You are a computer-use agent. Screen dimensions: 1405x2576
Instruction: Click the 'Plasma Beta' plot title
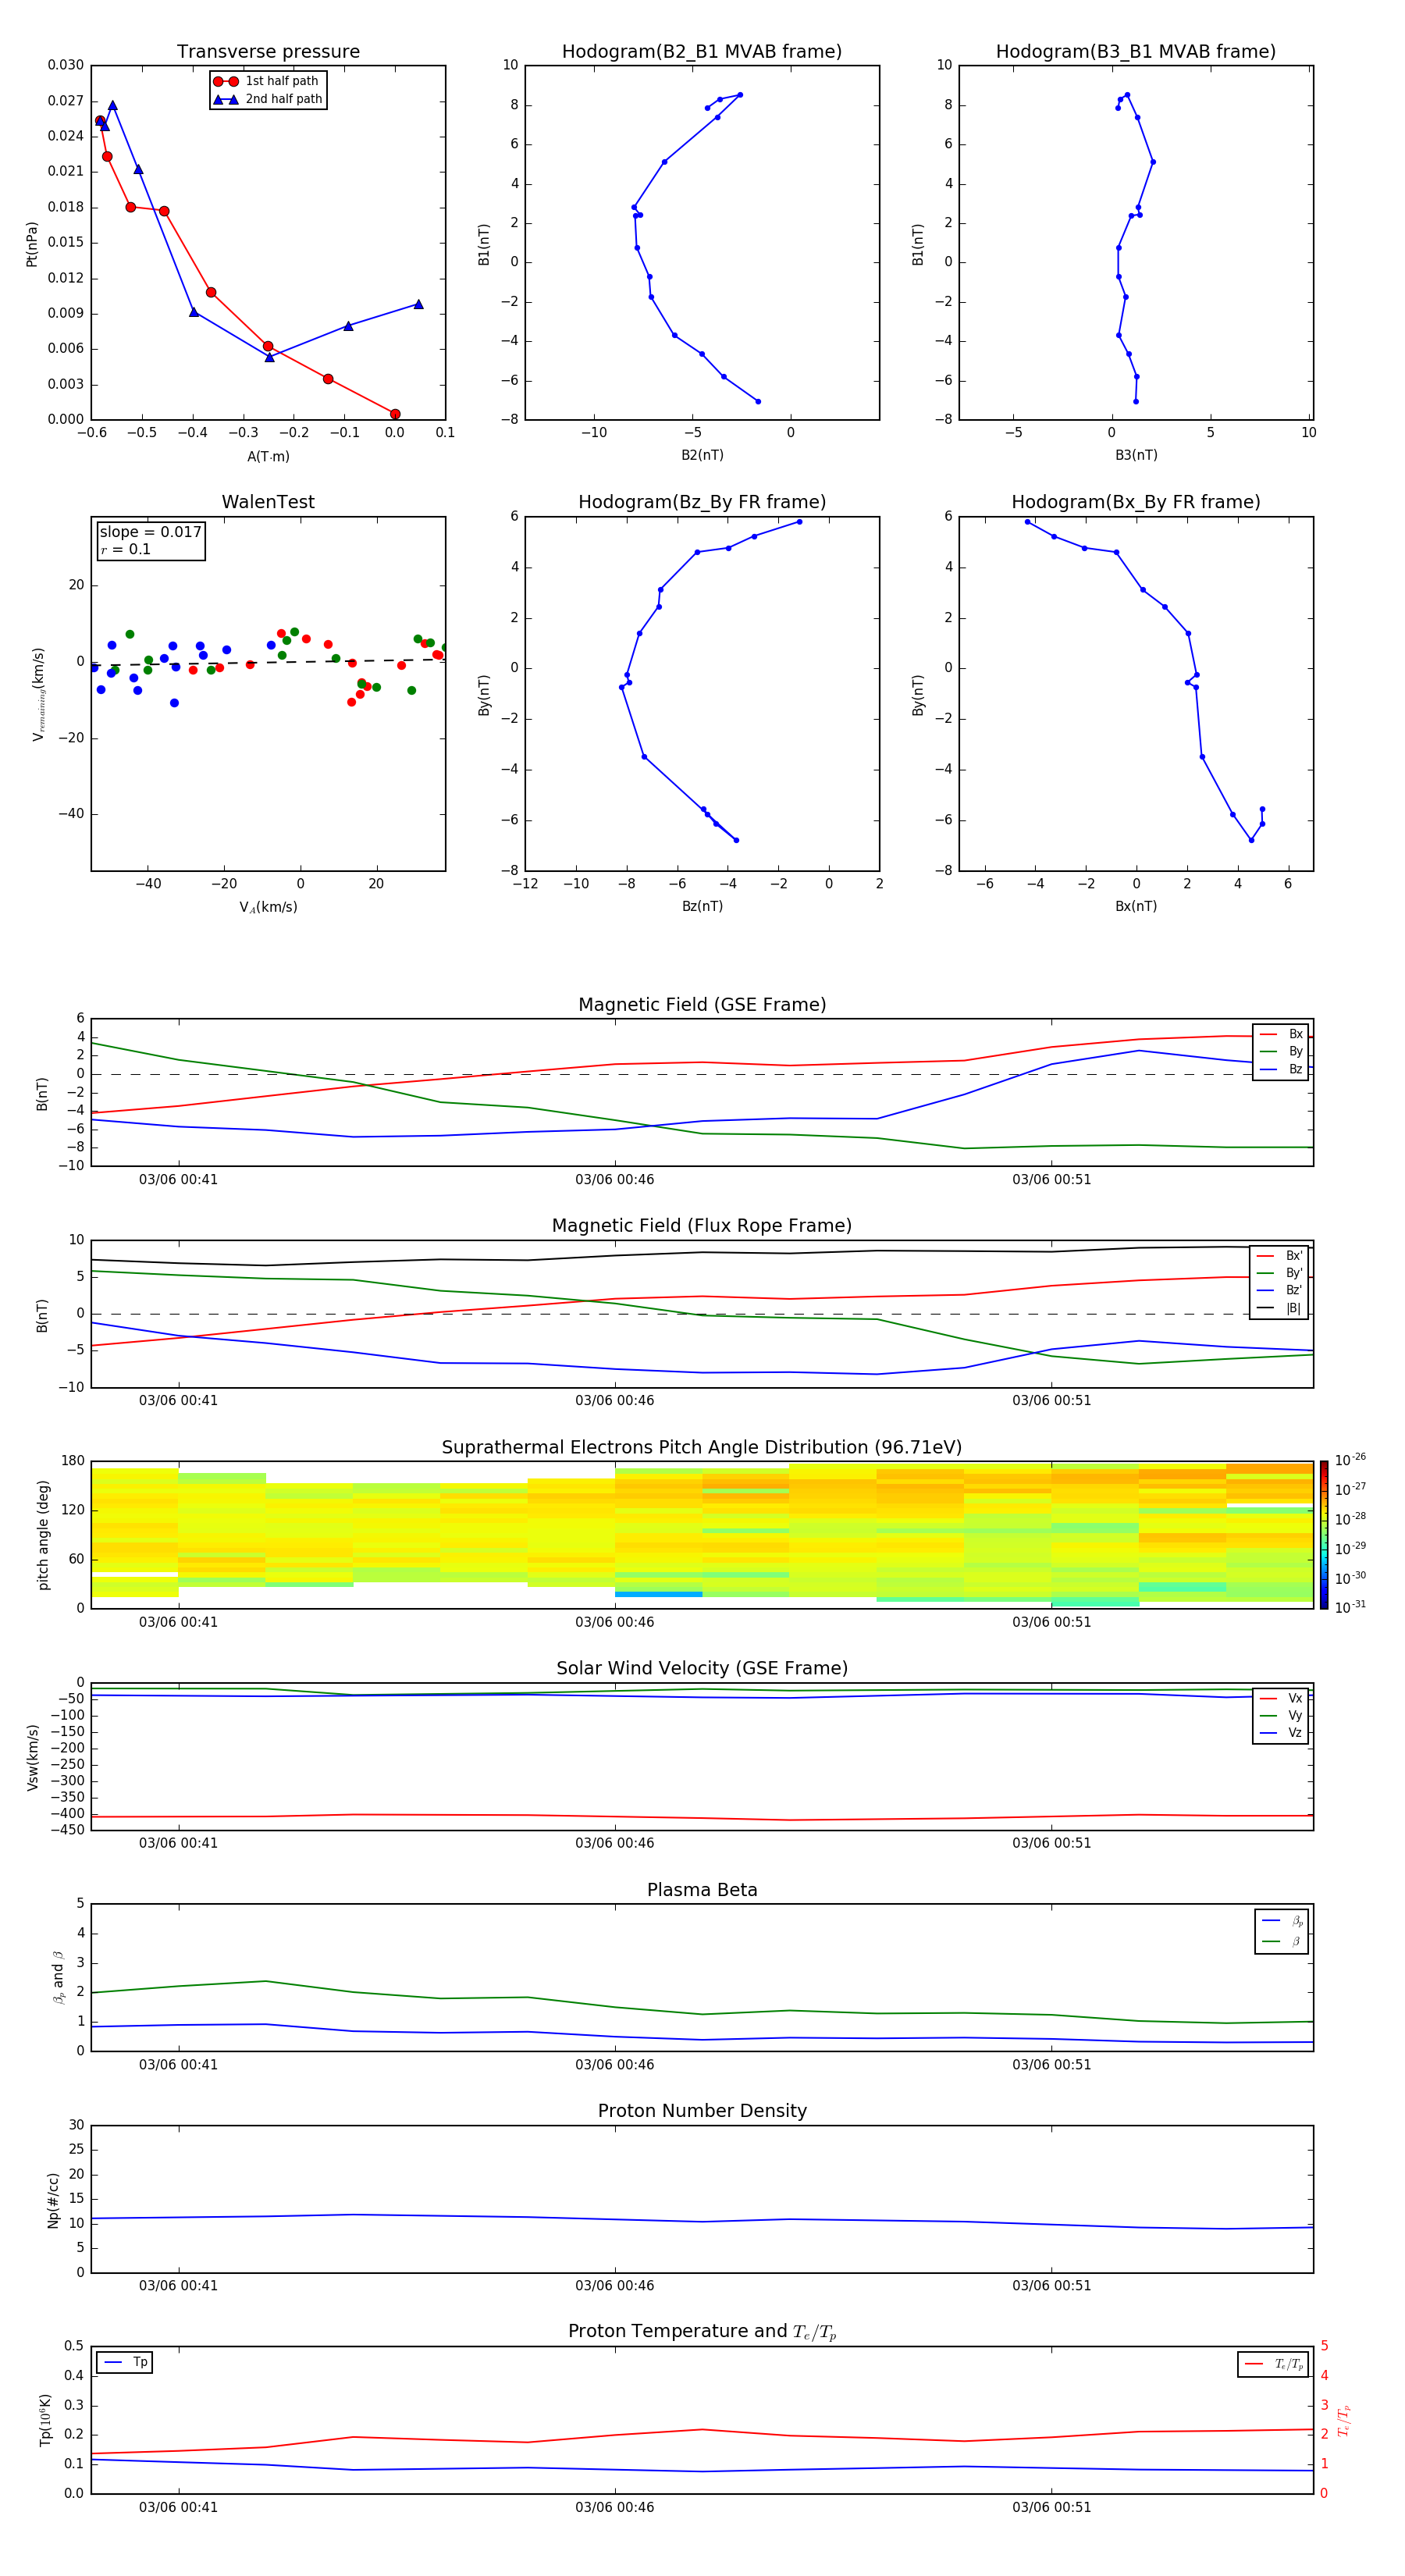click(702, 1890)
